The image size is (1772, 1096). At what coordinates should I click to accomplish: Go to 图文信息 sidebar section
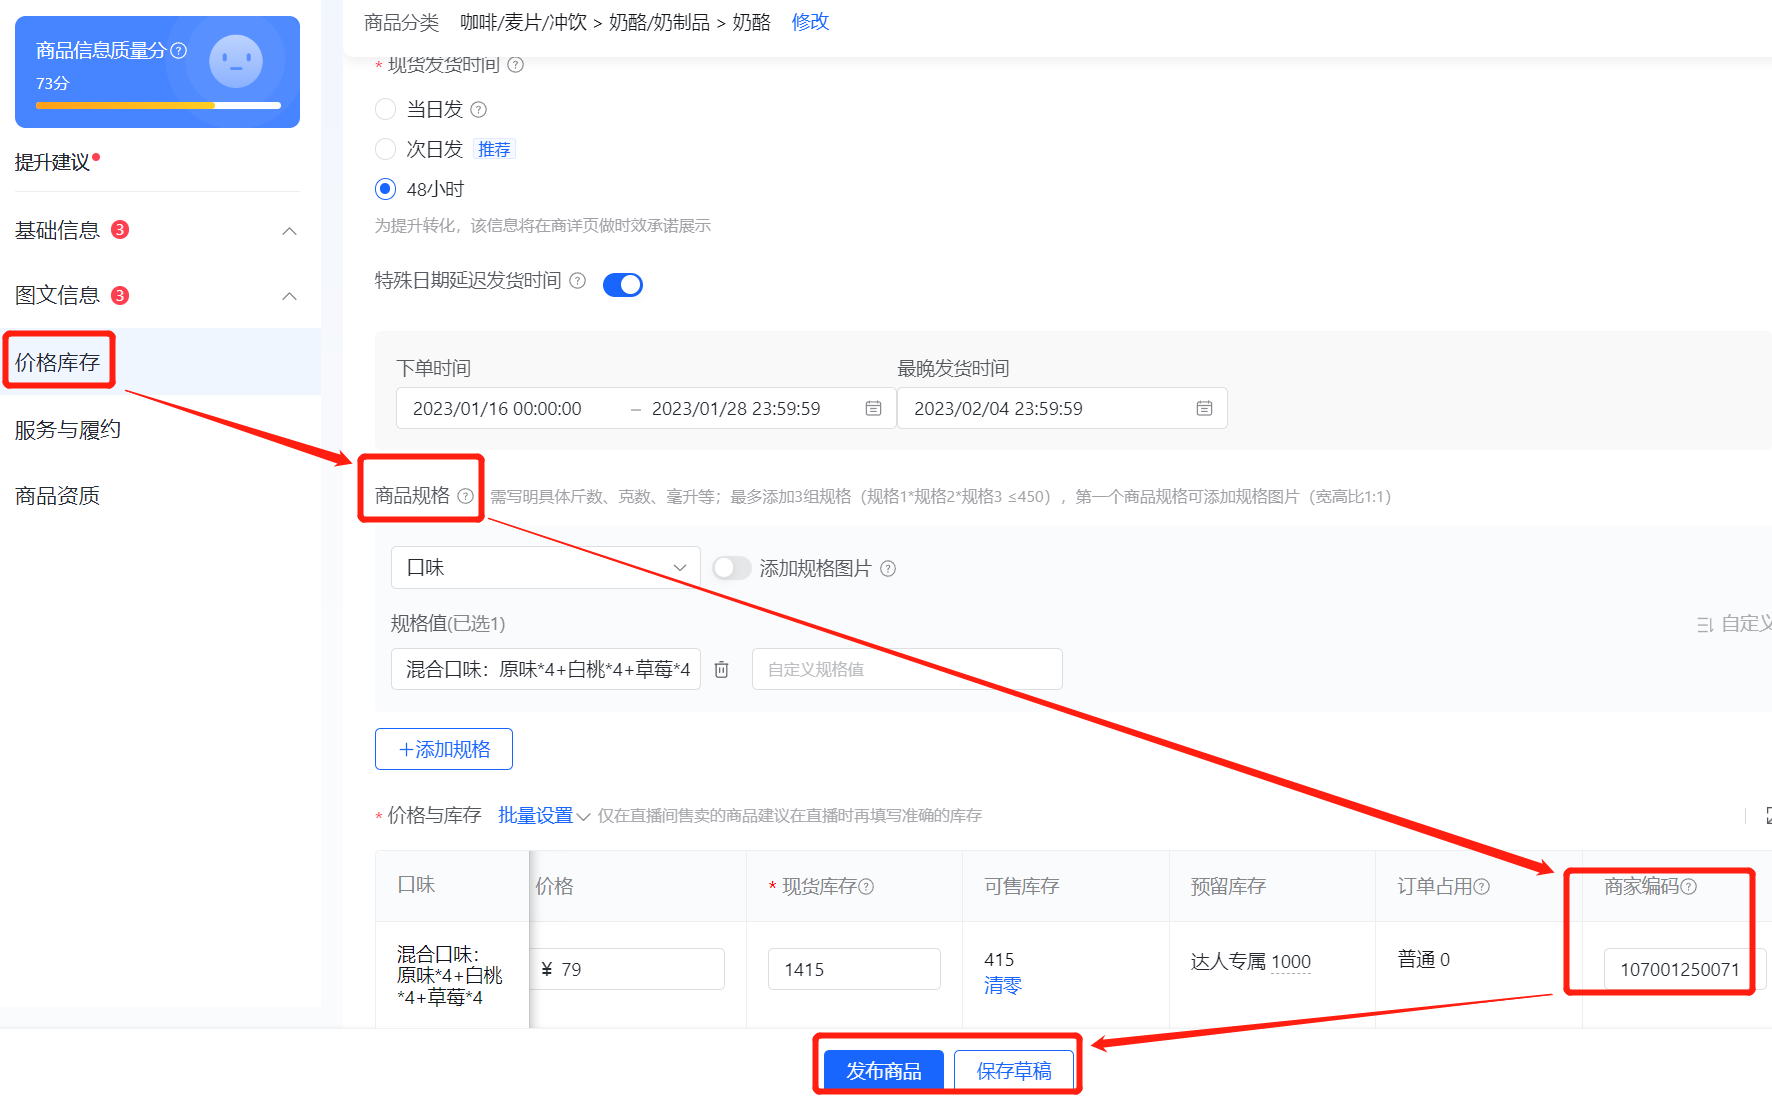click(57, 296)
